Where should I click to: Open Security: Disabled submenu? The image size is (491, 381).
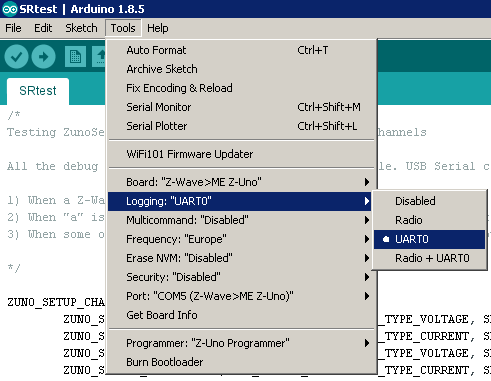tap(241, 277)
